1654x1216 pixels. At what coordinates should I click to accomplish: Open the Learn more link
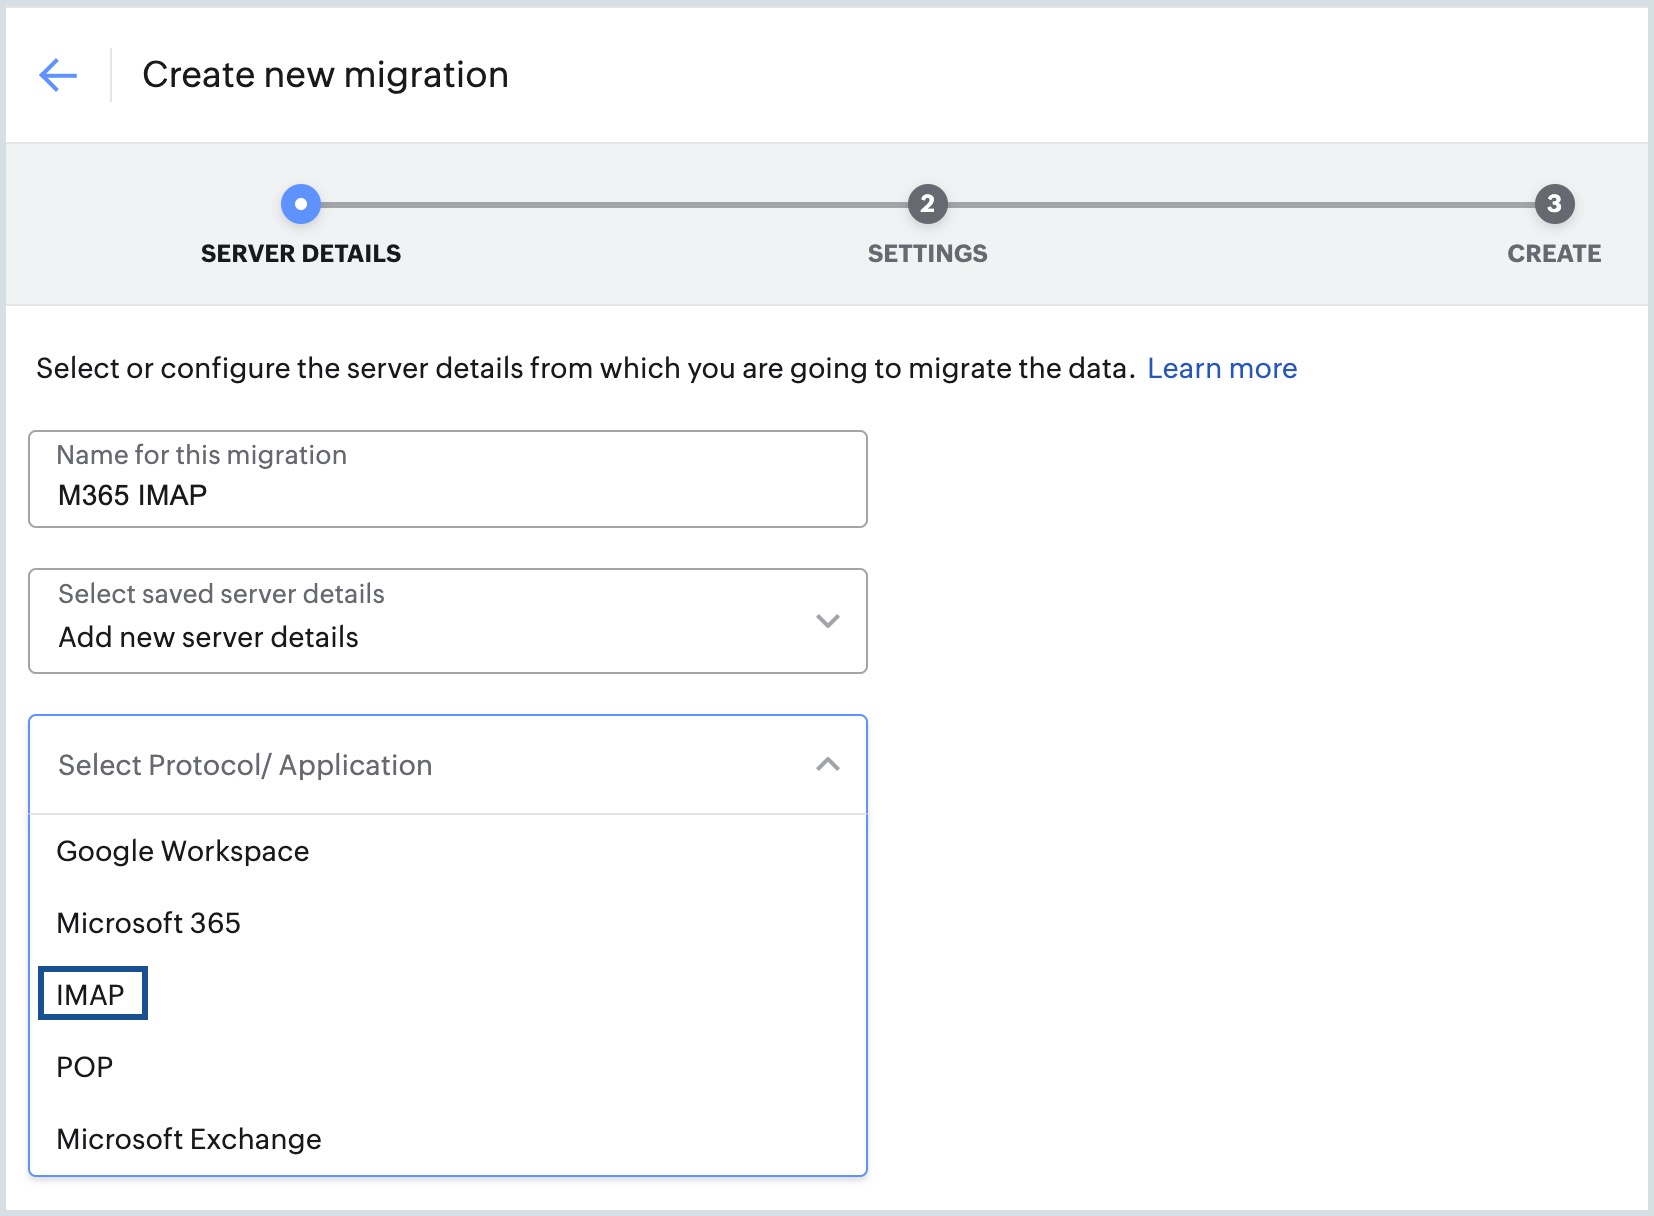(1222, 368)
